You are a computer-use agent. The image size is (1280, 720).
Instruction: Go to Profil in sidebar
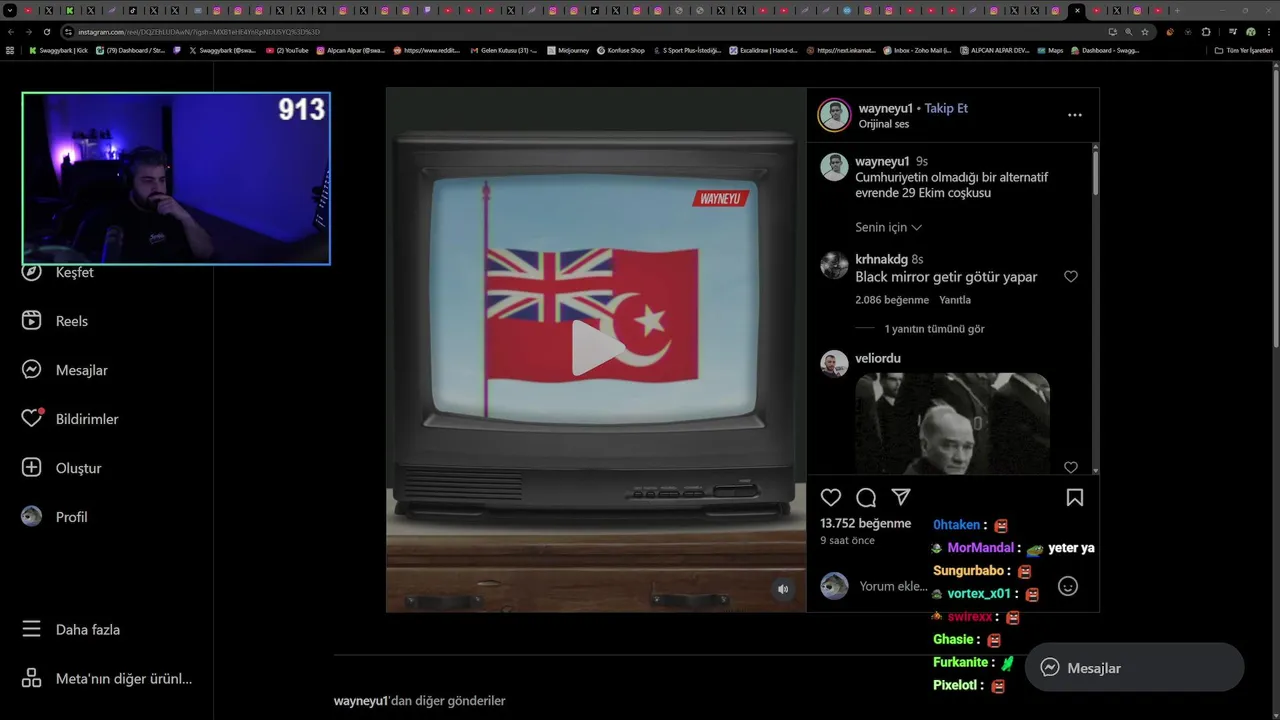tap(55, 517)
